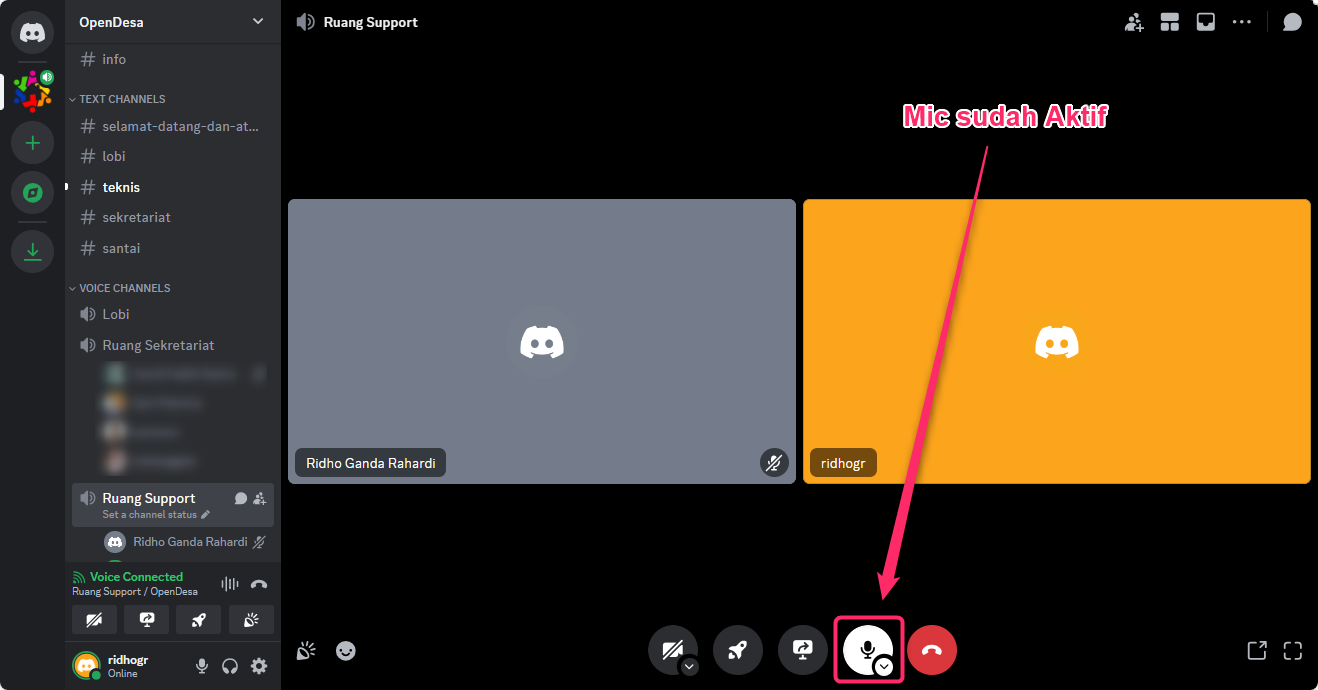The height and width of the screenshot is (690, 1318).
Task: Toggle microphone in call control bar
Action: click(x=865, y=650)
